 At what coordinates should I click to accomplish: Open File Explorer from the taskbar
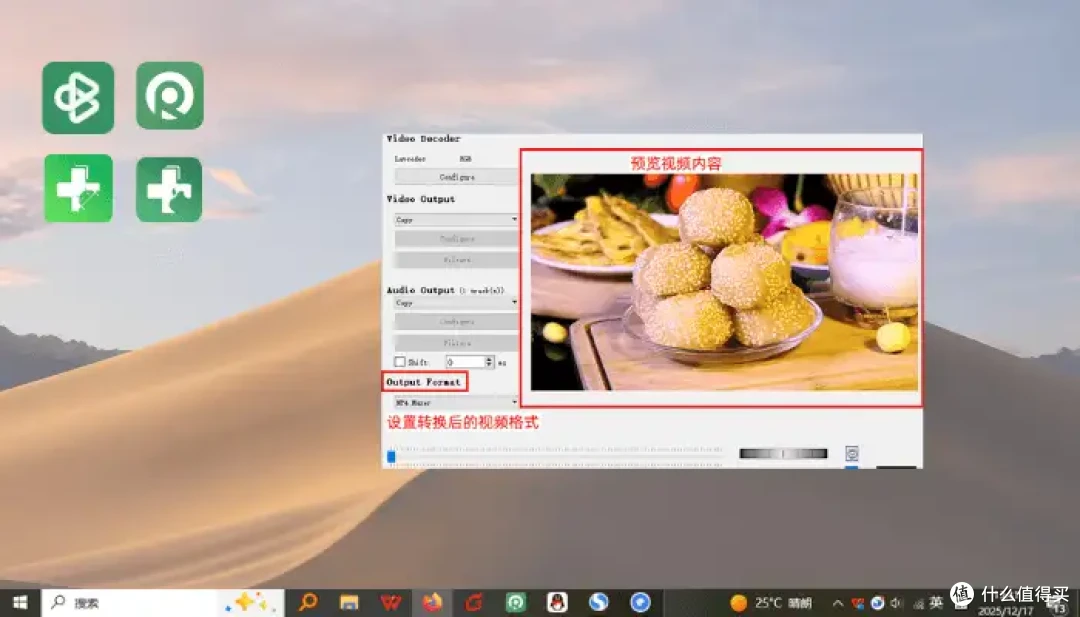click(349, 603)
